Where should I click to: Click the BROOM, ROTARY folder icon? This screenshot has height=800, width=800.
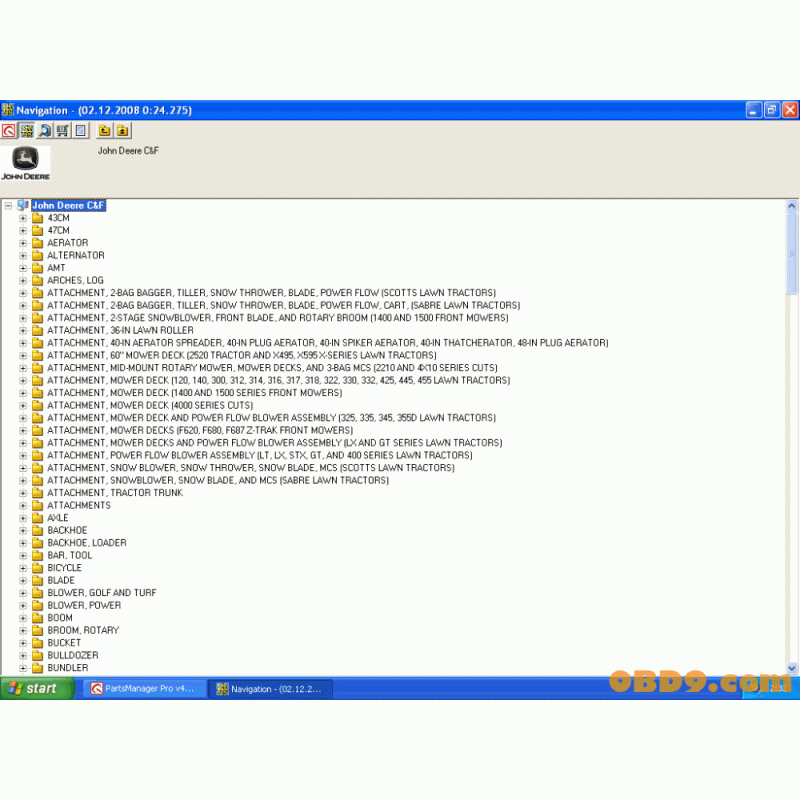[x=37, y=631]
